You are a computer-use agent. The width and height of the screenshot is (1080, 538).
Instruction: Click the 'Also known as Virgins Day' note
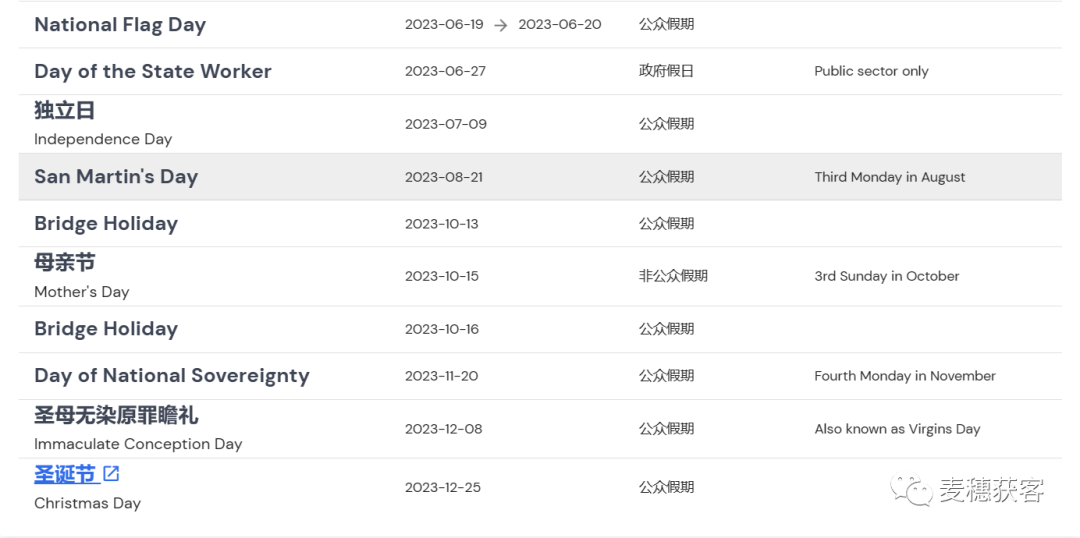point(897,429)
